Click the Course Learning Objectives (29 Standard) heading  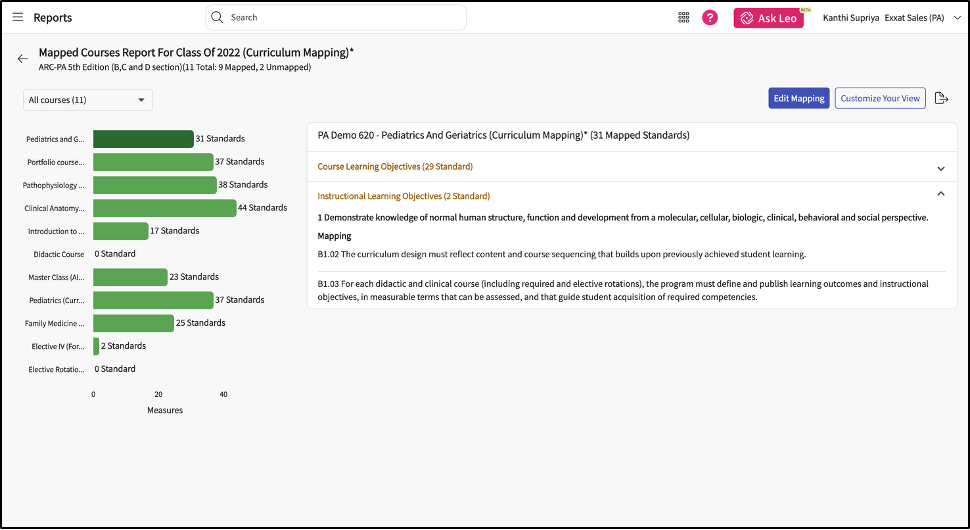coord(395,167)
